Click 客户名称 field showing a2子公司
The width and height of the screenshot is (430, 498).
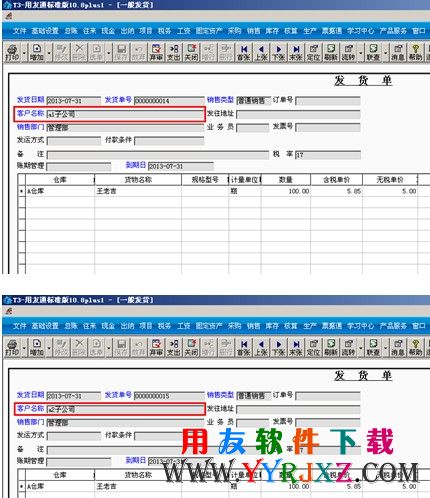125,409
